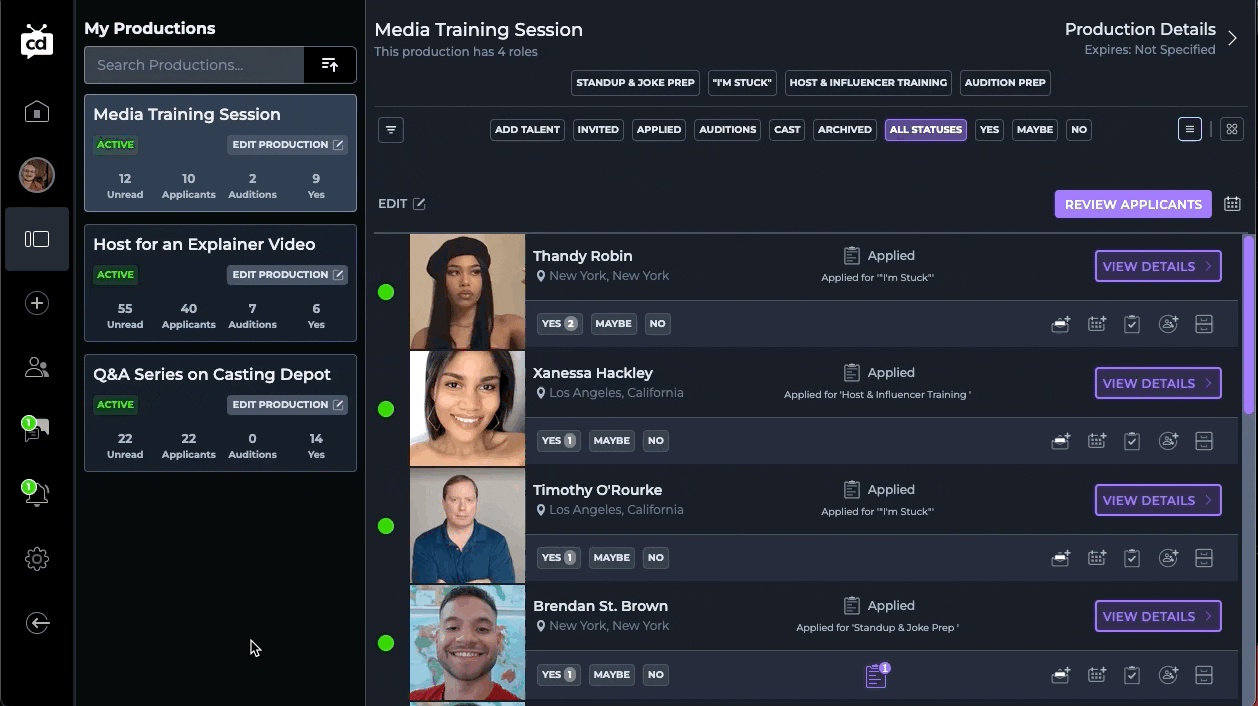Viewport: 1258px width, 706px height.
Task: Click the sort productions icon
Action: coord(330,65)
